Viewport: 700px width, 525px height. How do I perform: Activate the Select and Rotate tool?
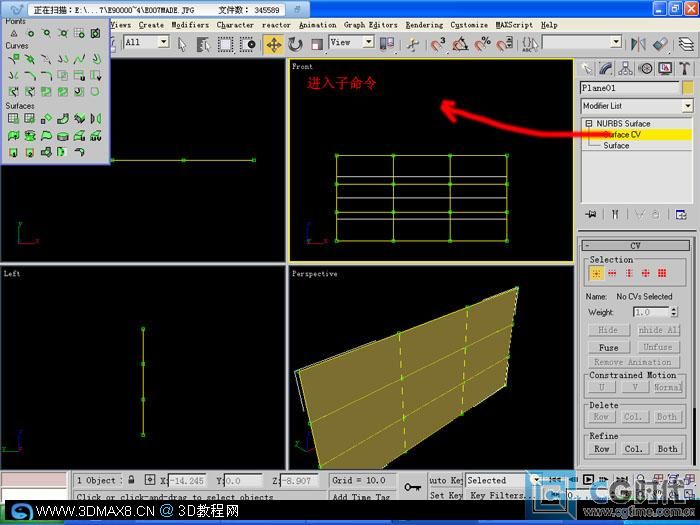click(x=295, y=44)
